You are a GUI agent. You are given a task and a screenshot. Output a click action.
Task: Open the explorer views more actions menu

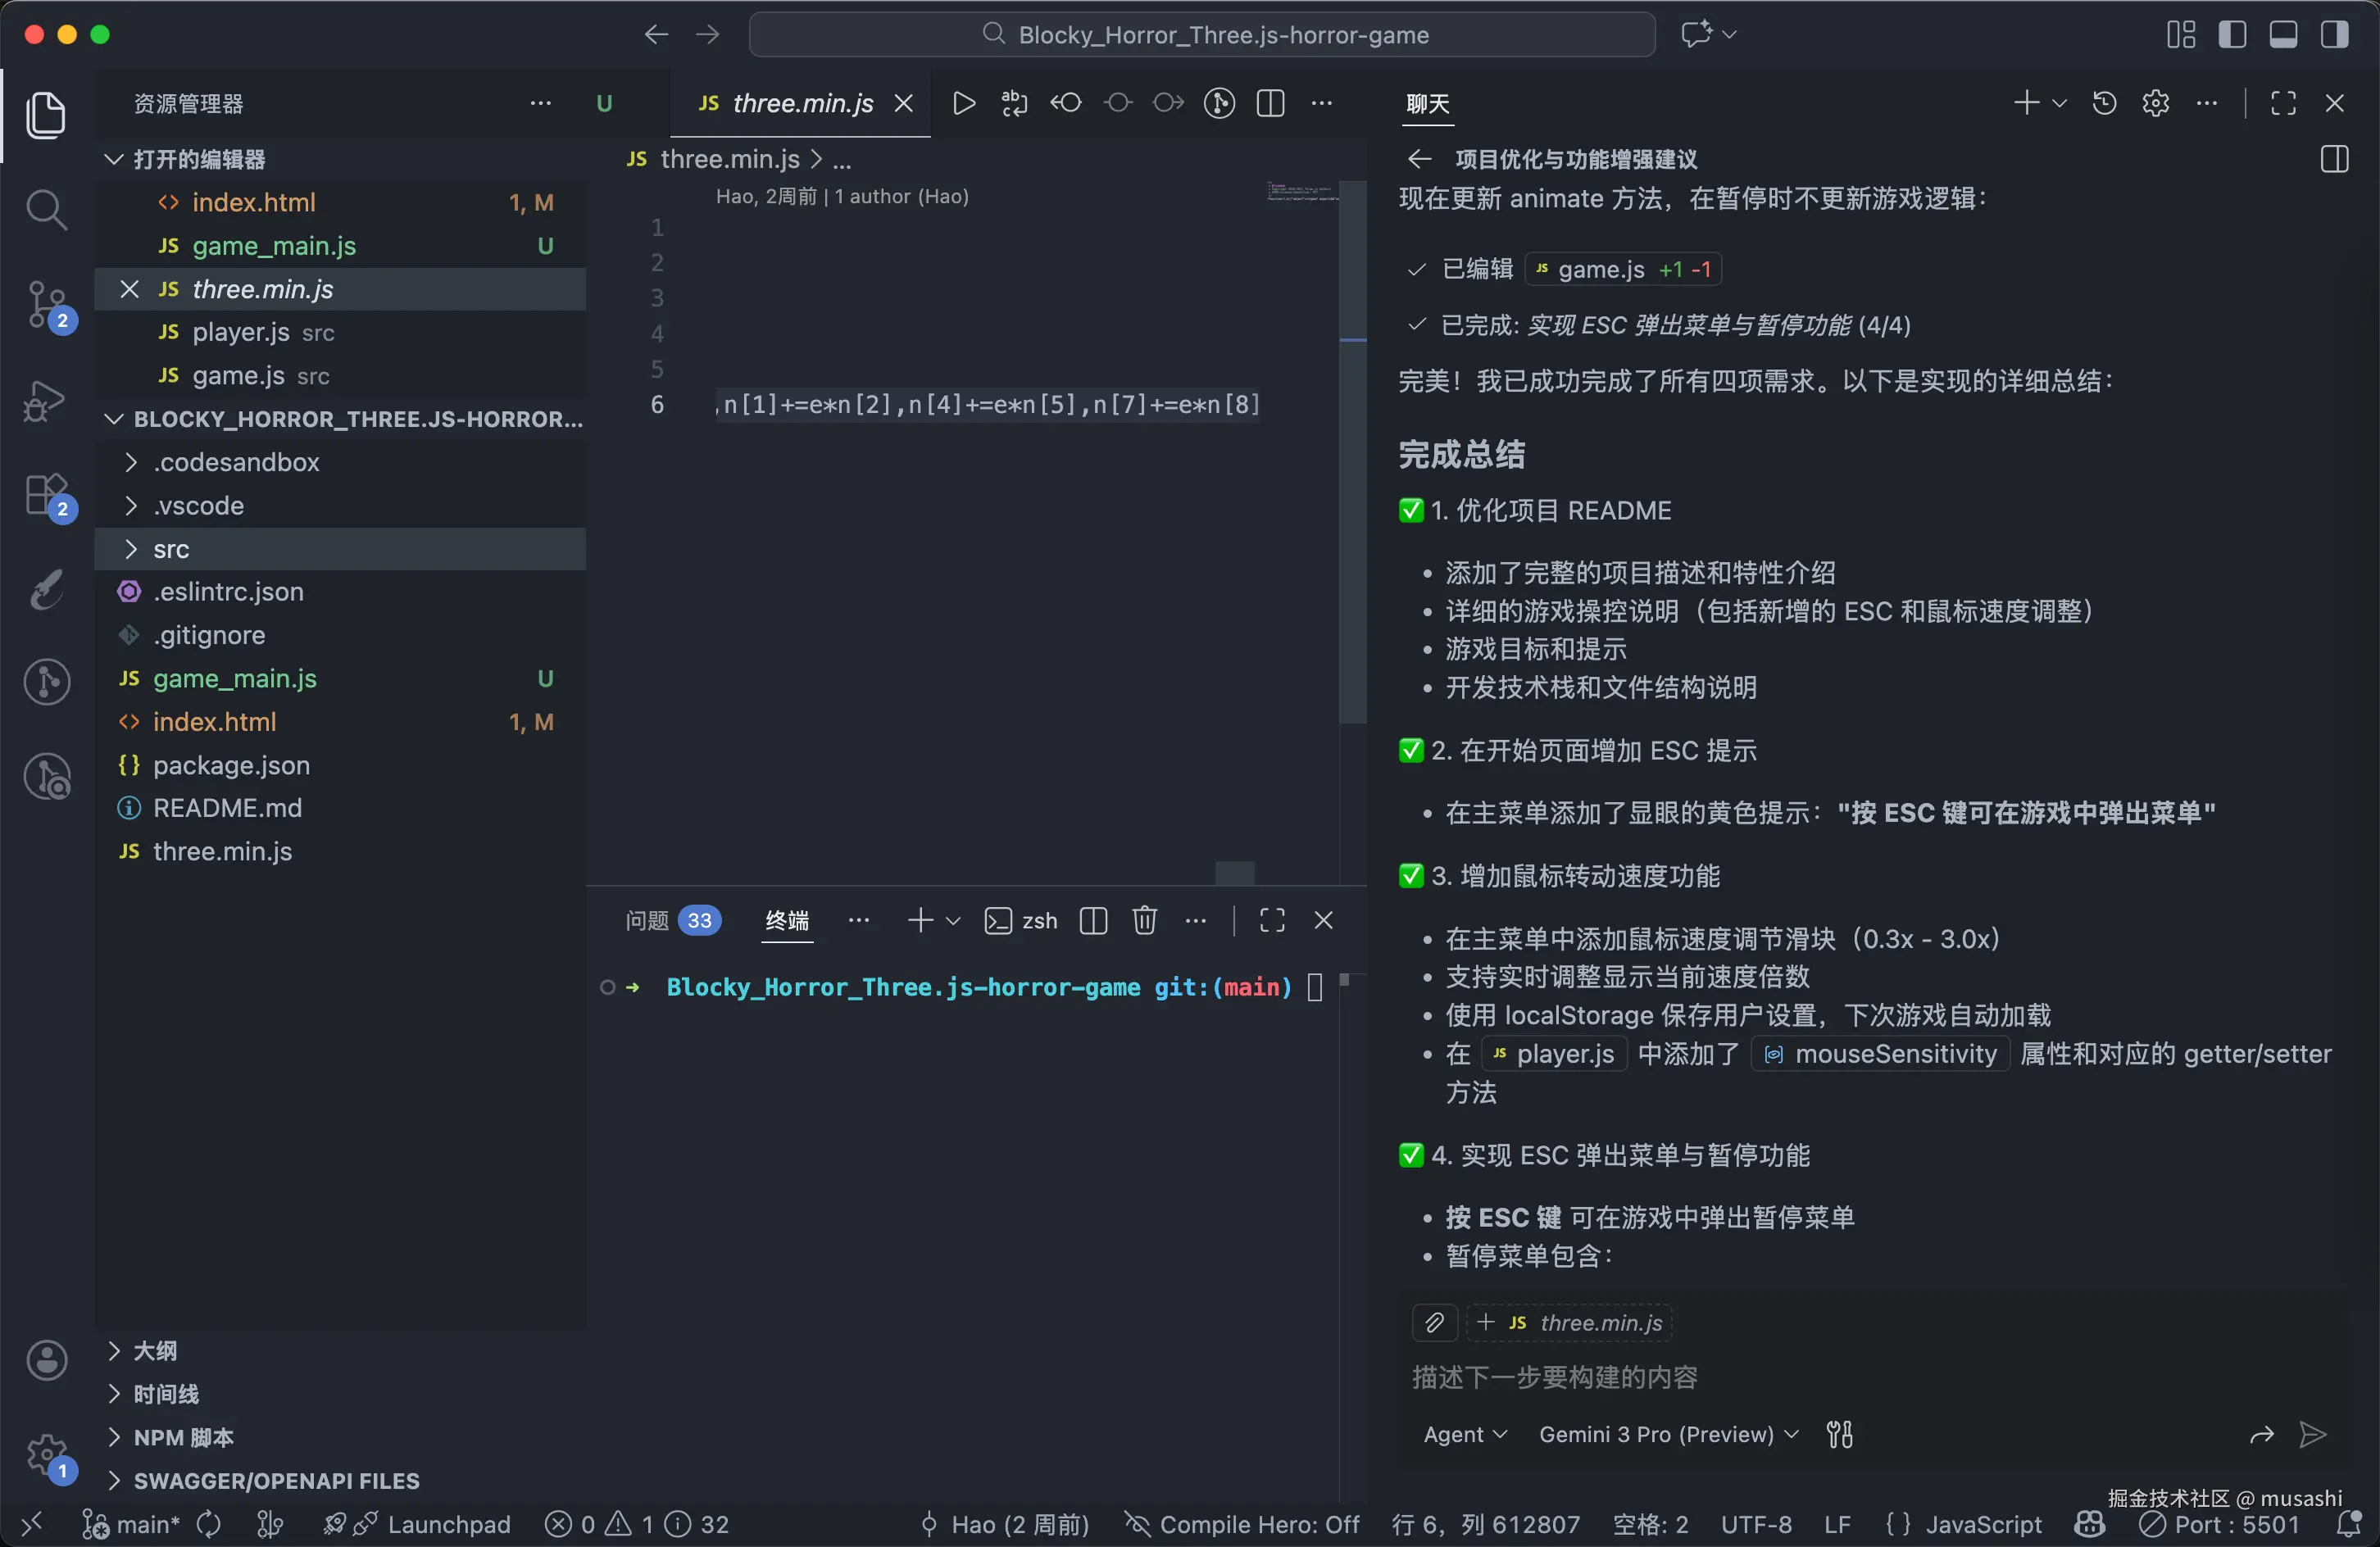(x=541, y=103)
